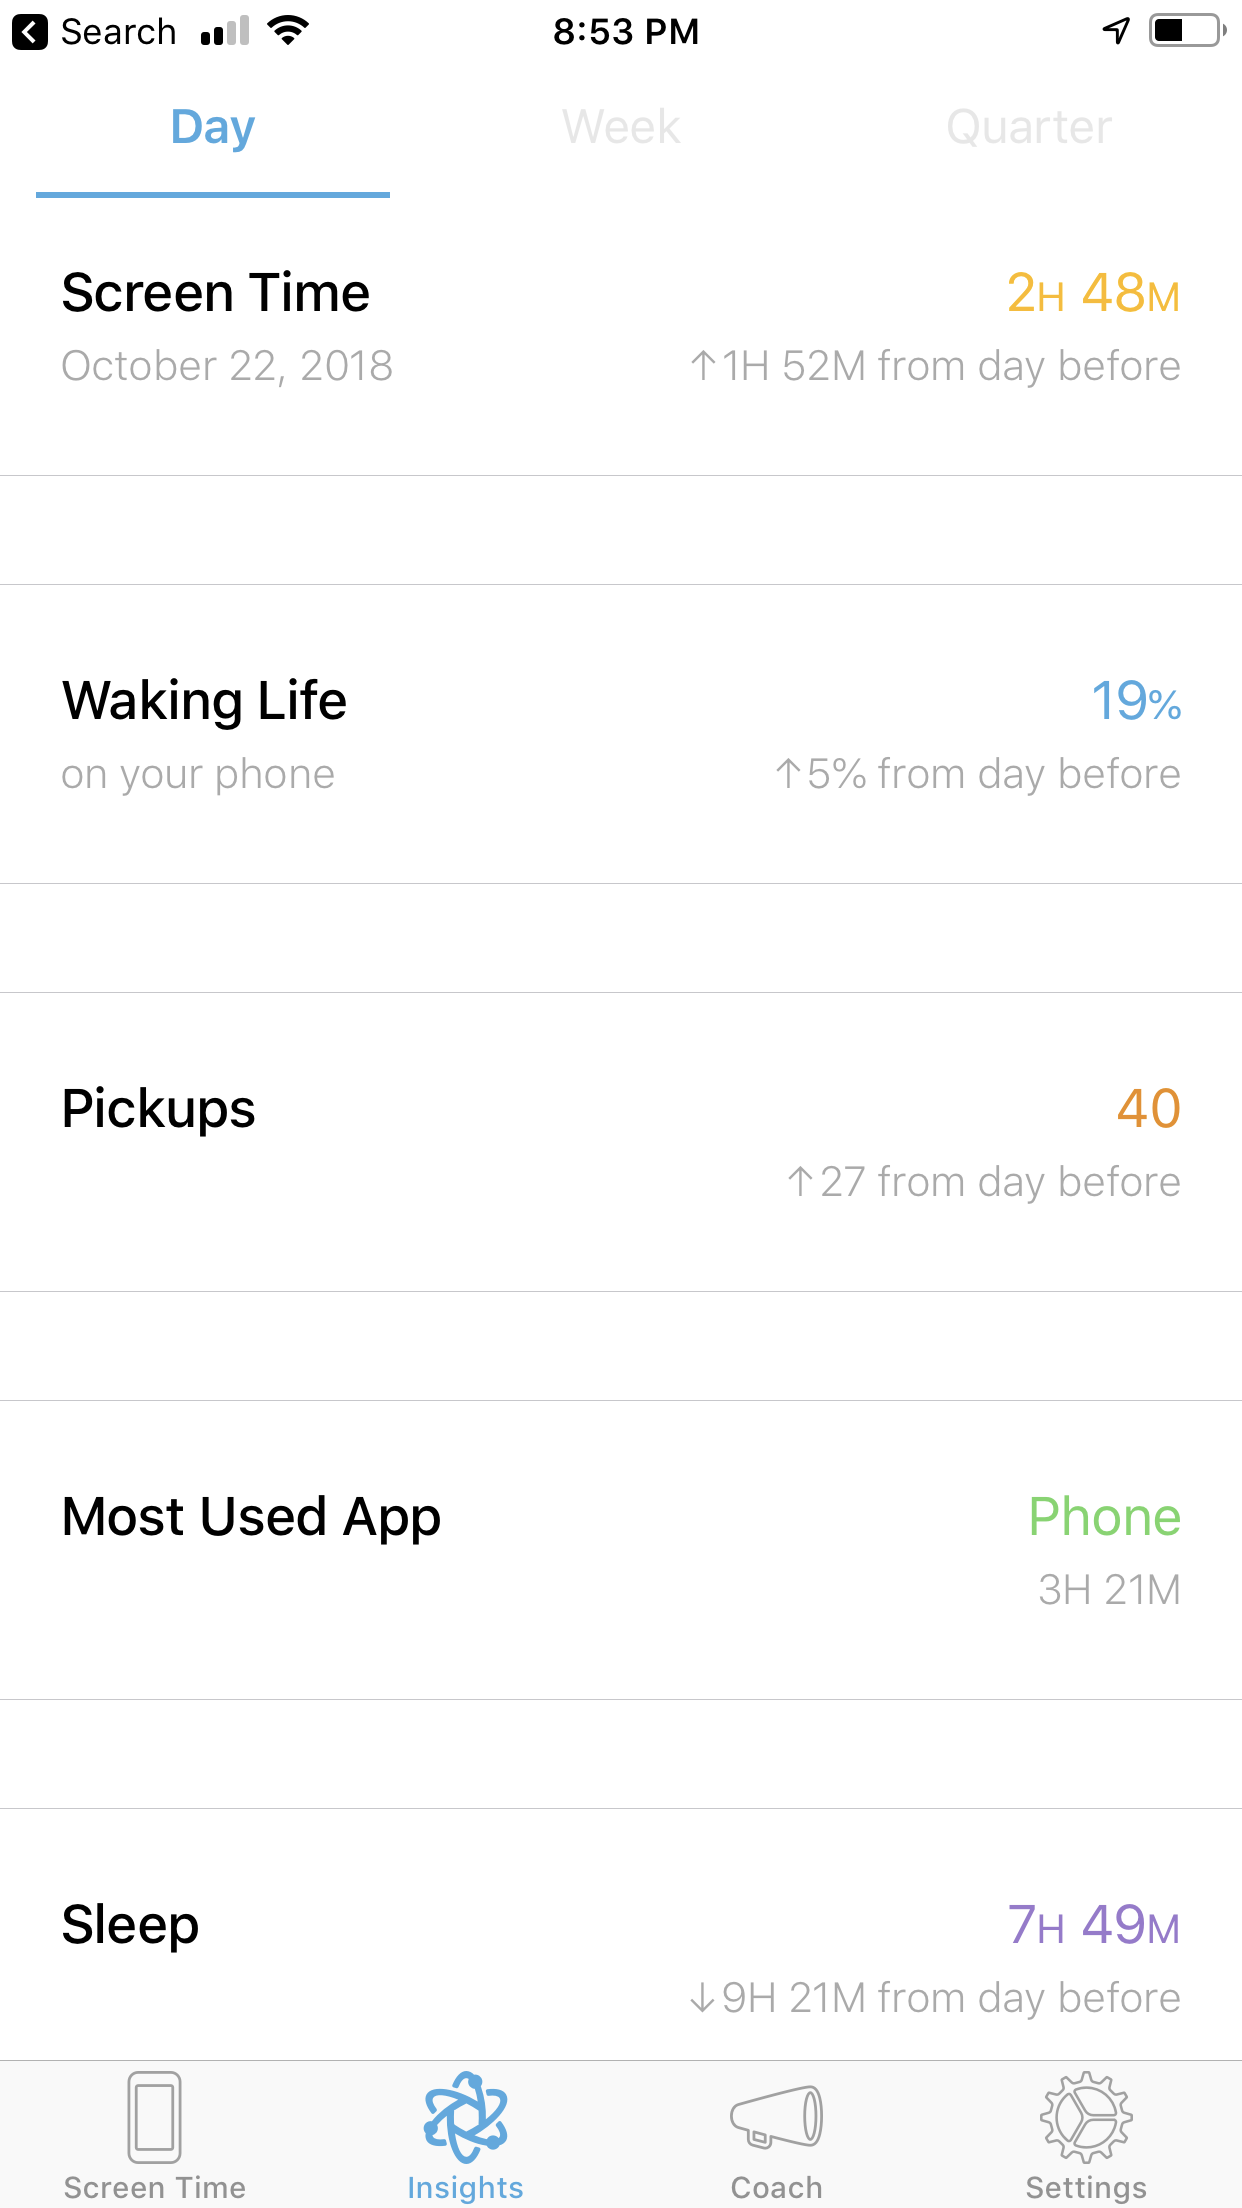
Task: Tap the battery indicator icon
Action: (1187, 31)
